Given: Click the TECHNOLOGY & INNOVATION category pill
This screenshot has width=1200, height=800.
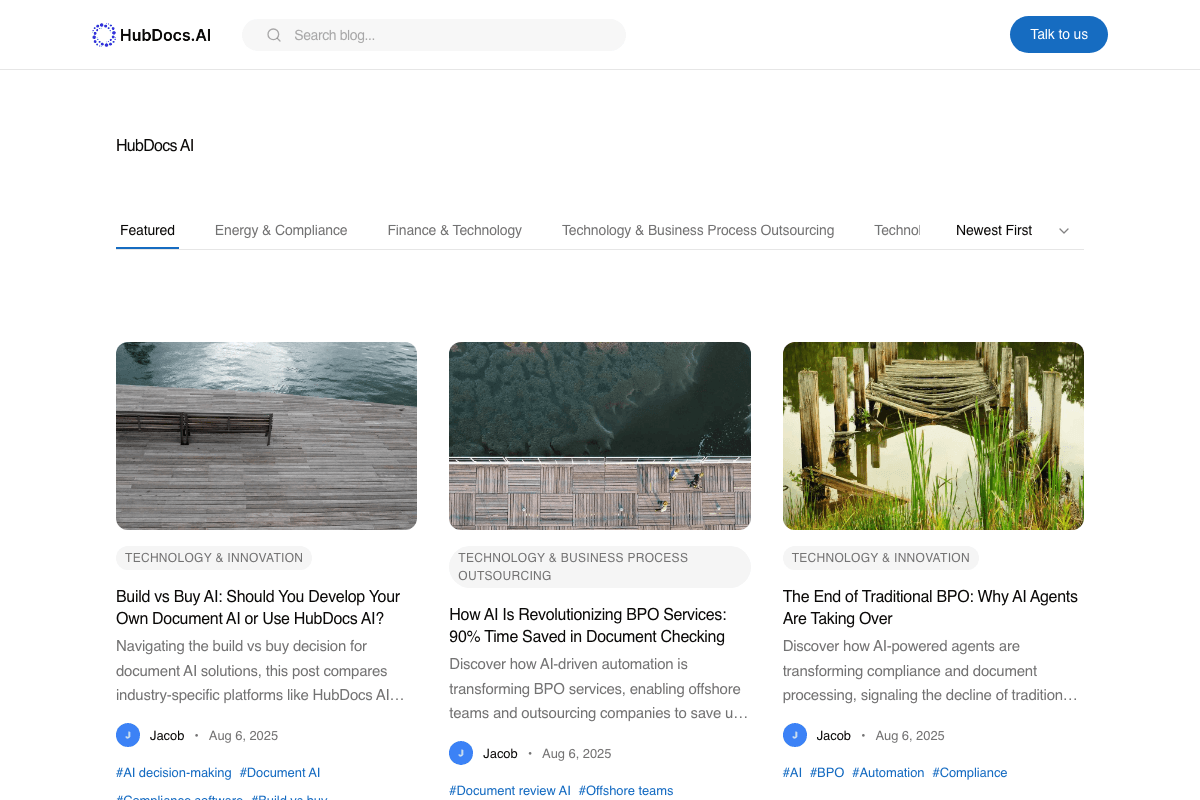Looking at the screenshot, I should coord(213,558).
